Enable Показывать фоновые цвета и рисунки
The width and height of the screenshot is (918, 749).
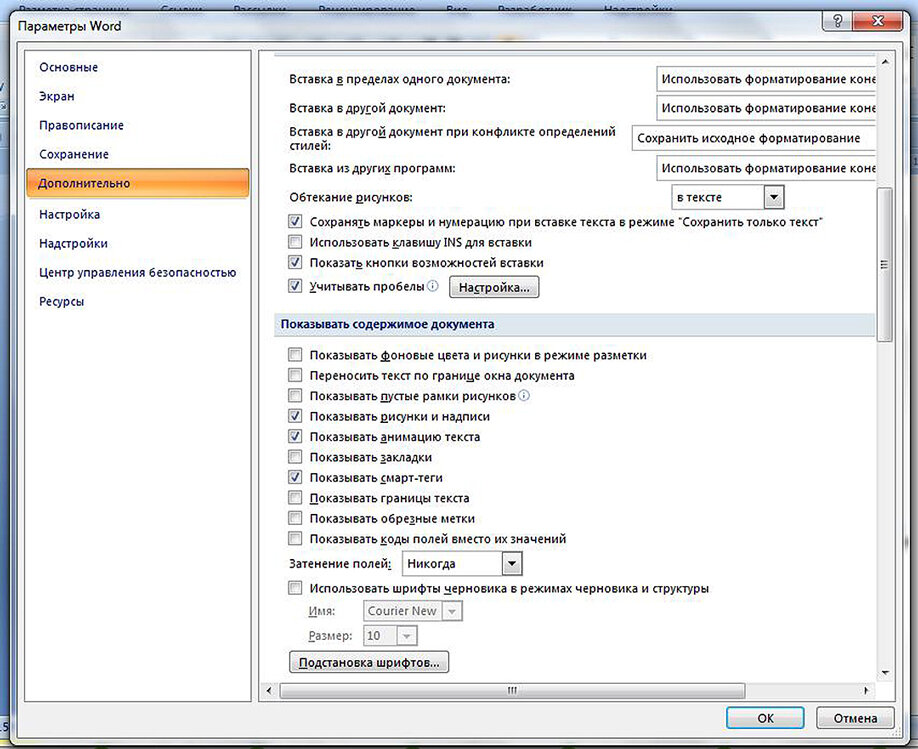(x=295, y=355)
